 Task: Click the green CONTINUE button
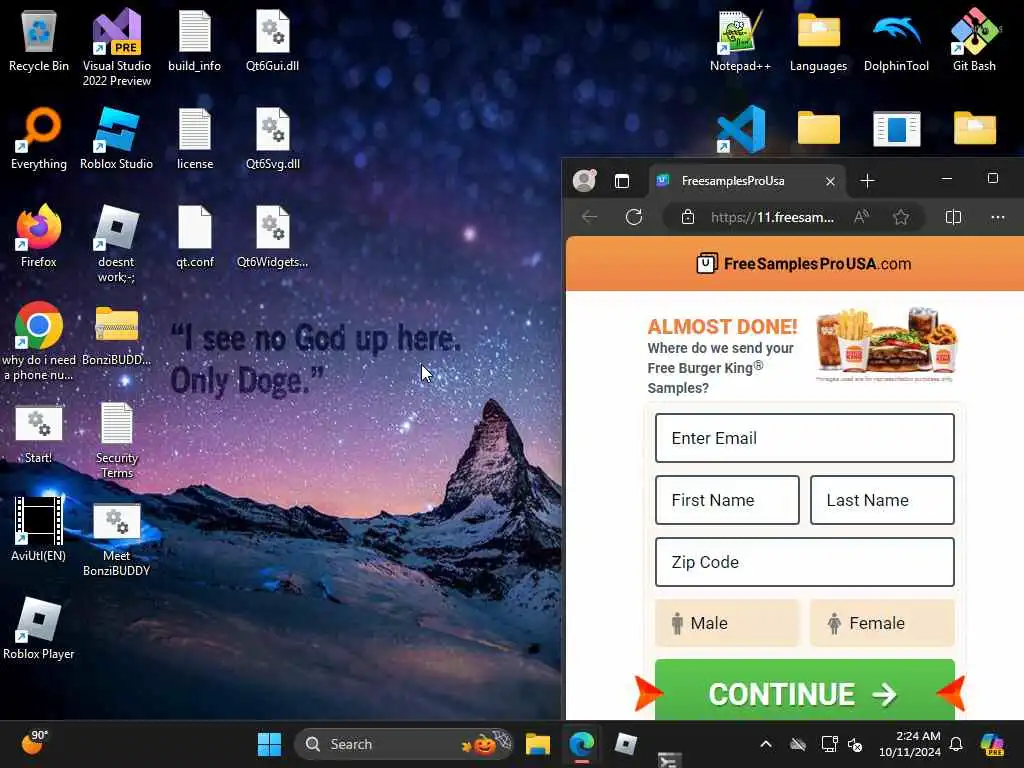(805, 691)
